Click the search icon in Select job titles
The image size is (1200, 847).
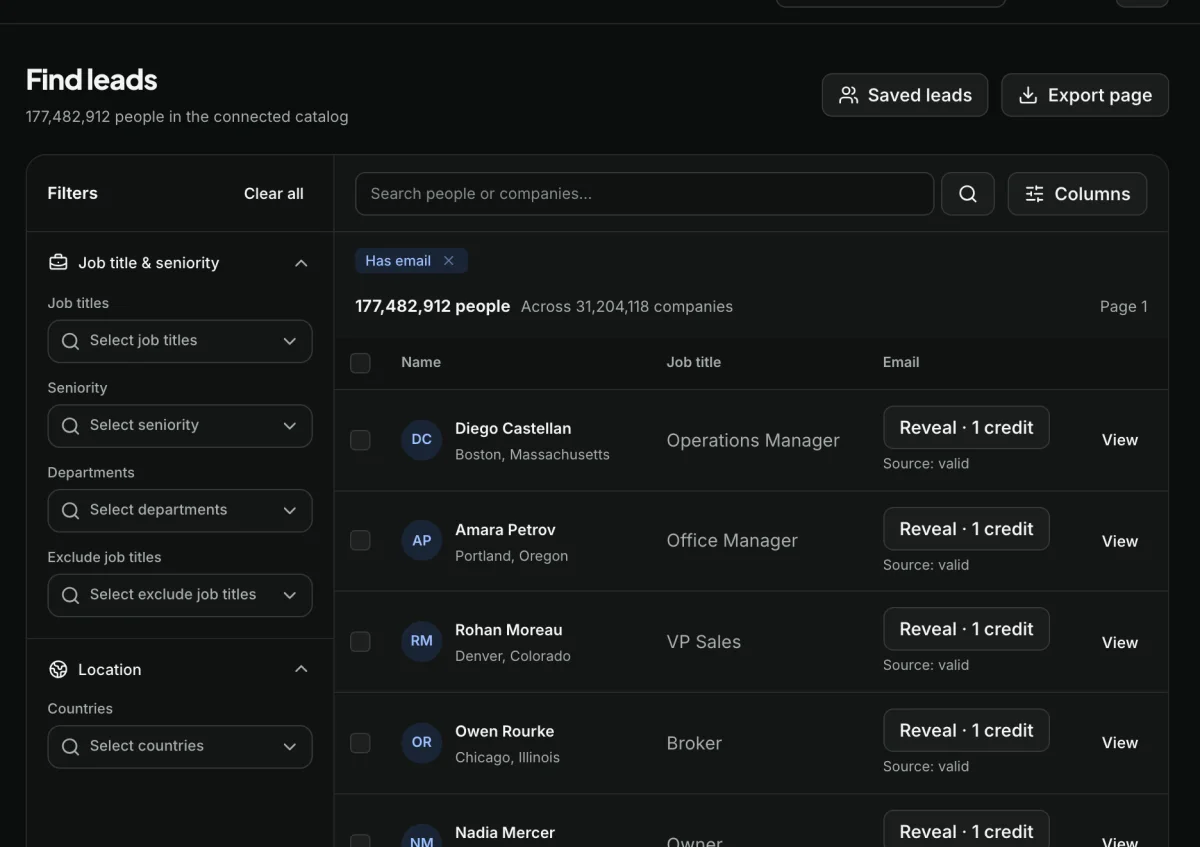click(x=70, y=341)
